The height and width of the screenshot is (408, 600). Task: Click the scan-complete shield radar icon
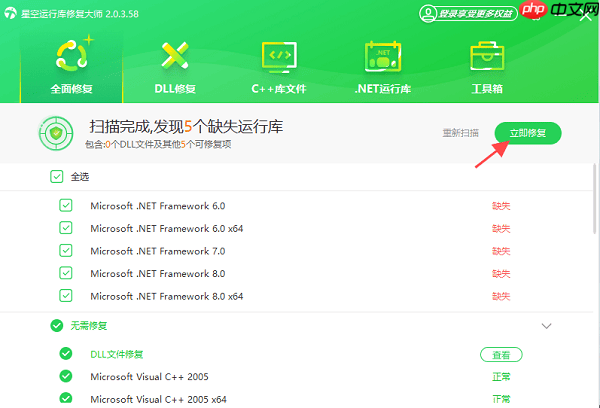(x=56, y=134)
